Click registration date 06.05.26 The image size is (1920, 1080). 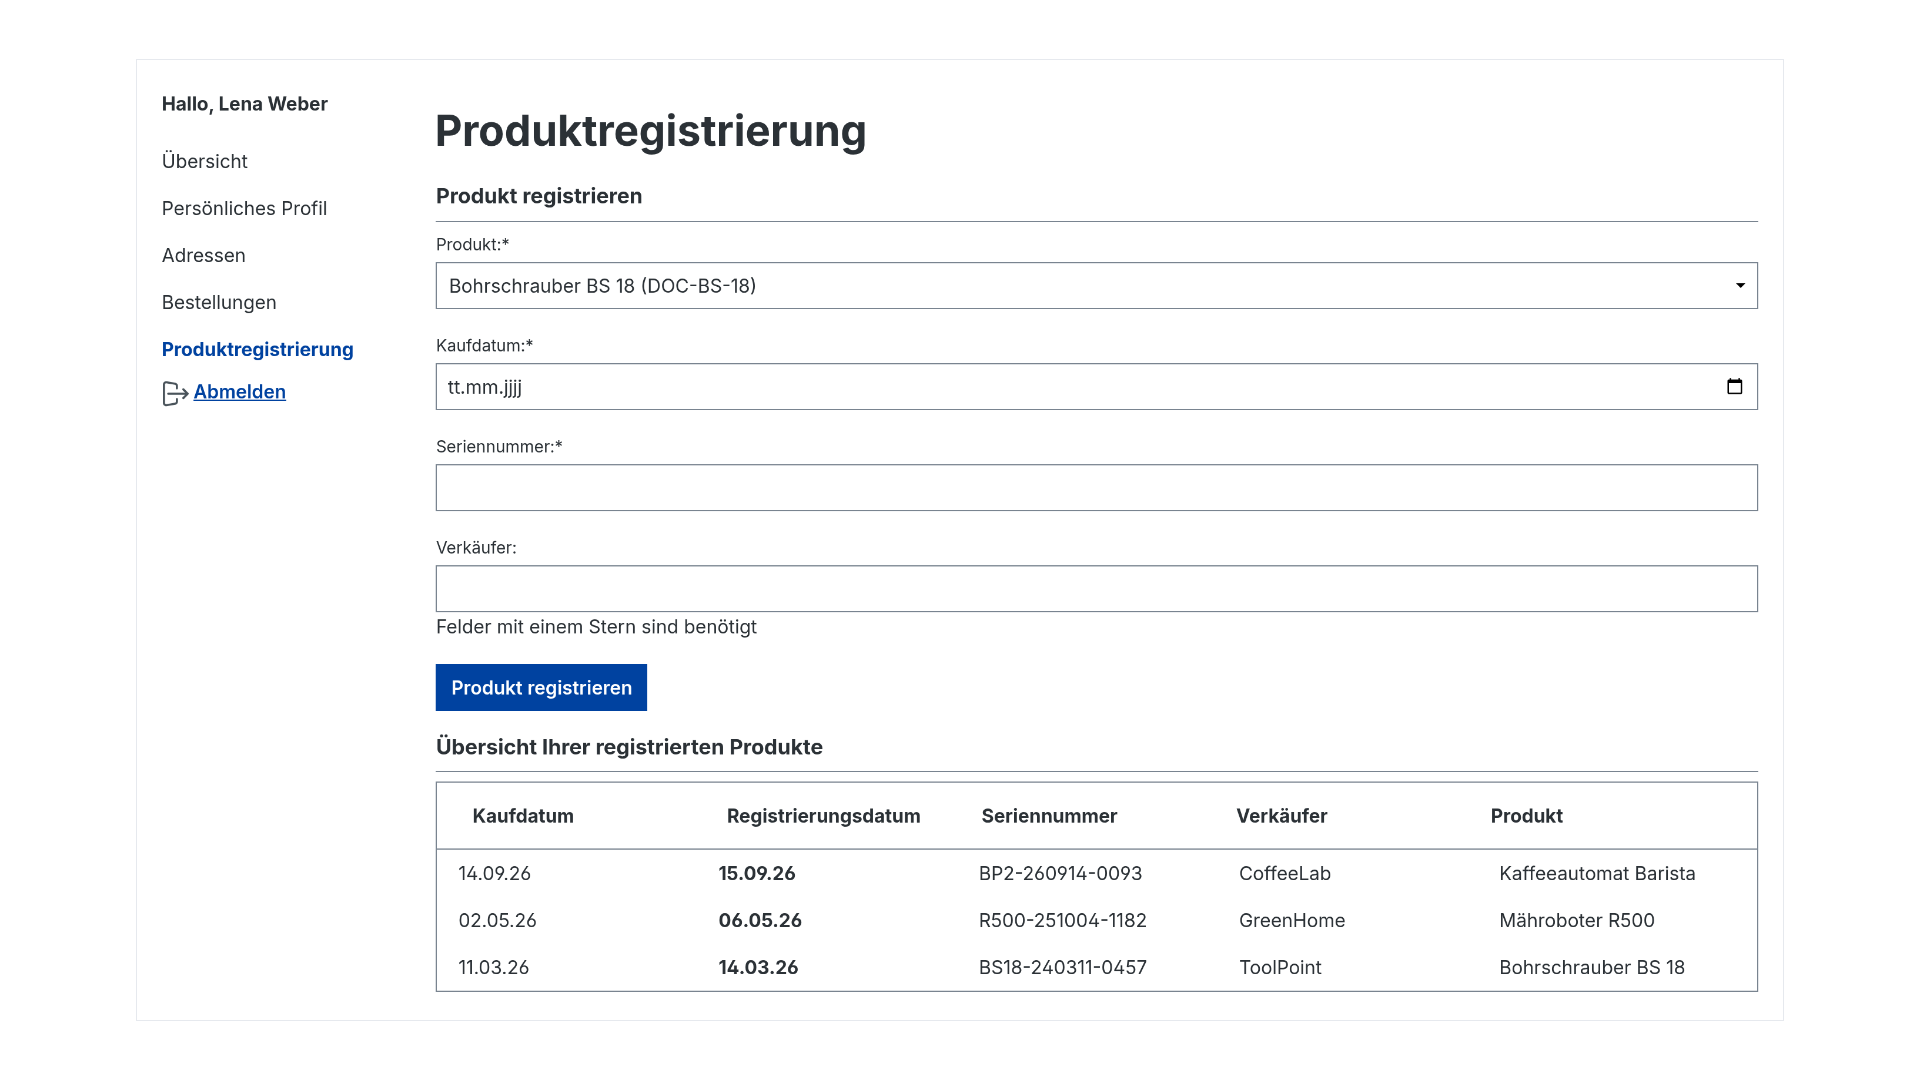(759, 920)
